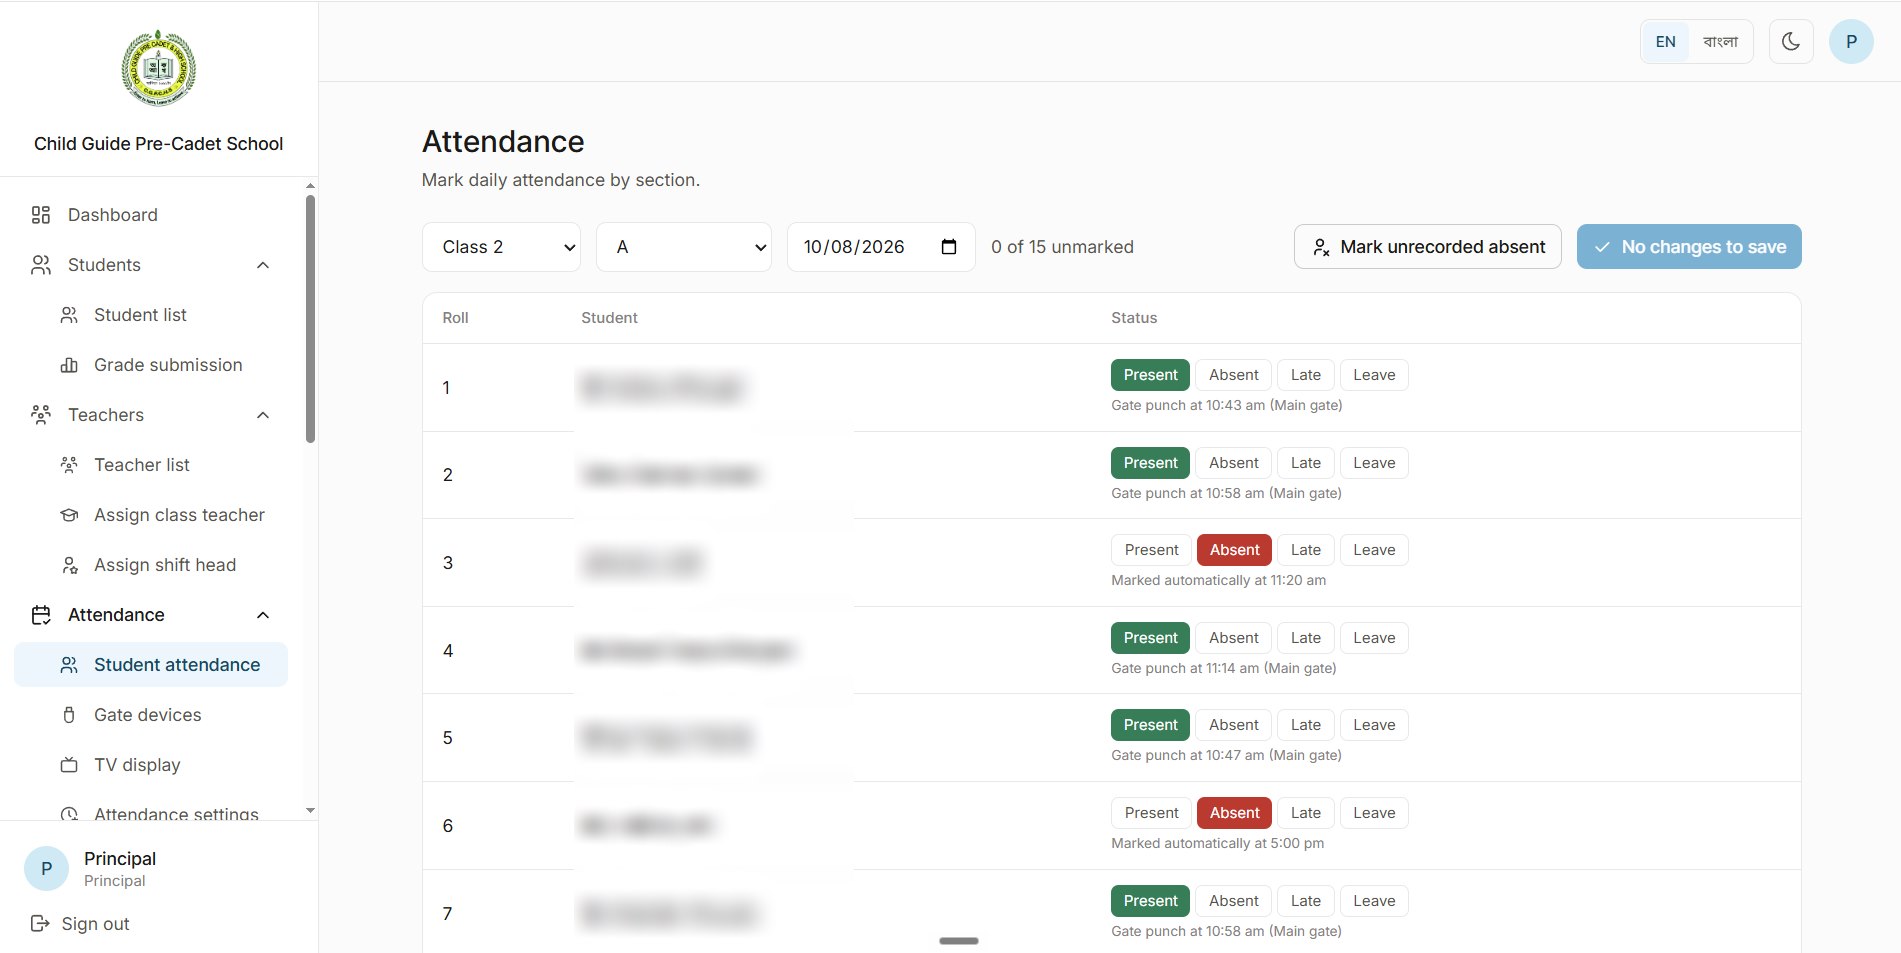Click Sign out link
Screen dimensions: 1901x953
80,923
